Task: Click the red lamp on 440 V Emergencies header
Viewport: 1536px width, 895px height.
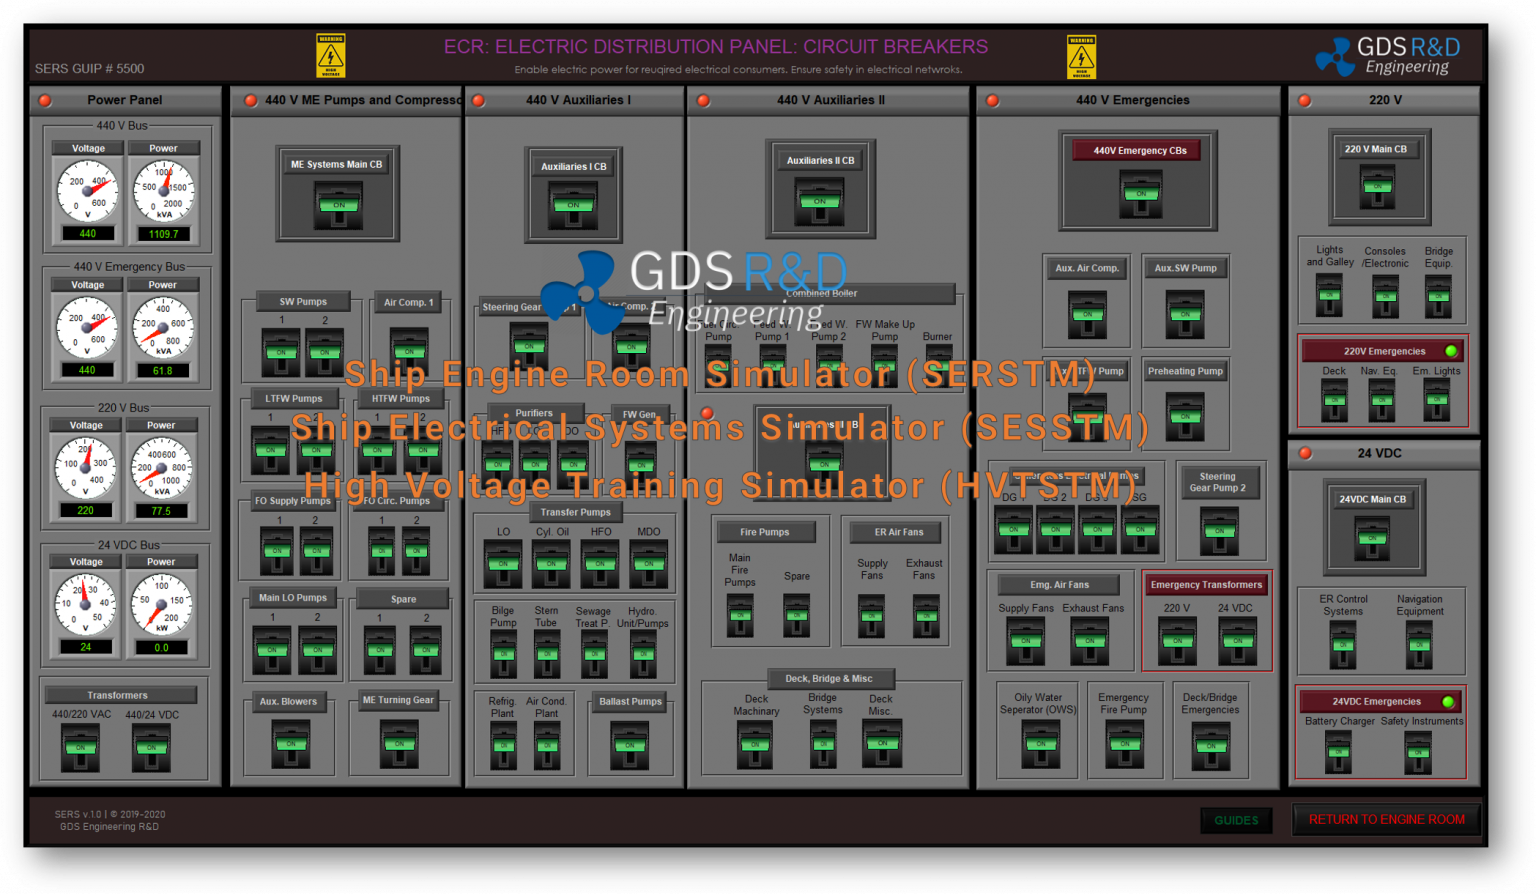Action: click(991, 100)
